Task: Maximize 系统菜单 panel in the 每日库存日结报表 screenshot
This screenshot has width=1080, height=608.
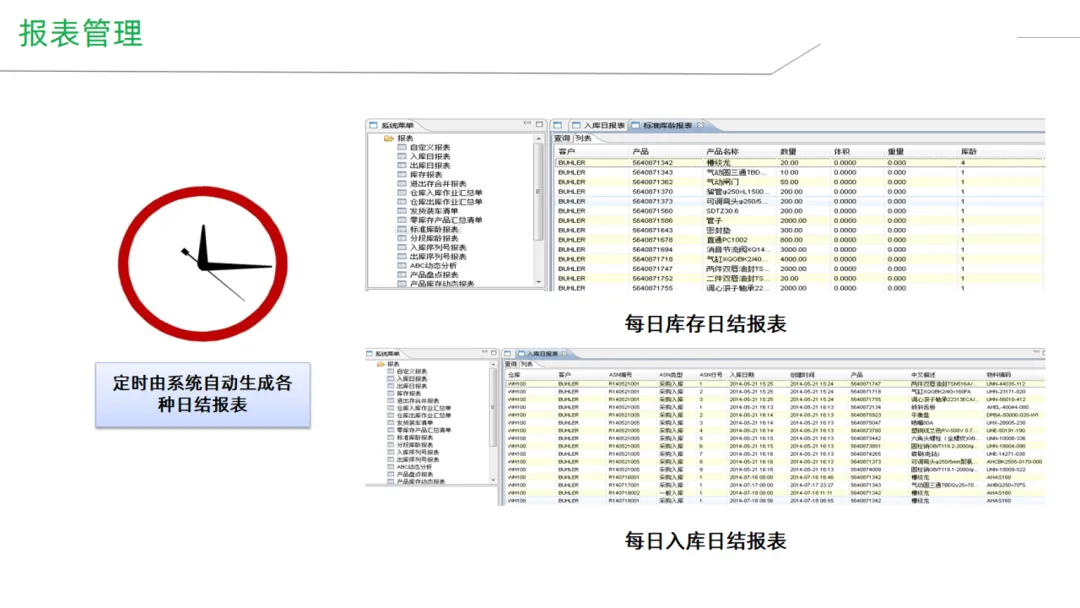Action: (x=539, y=125)
